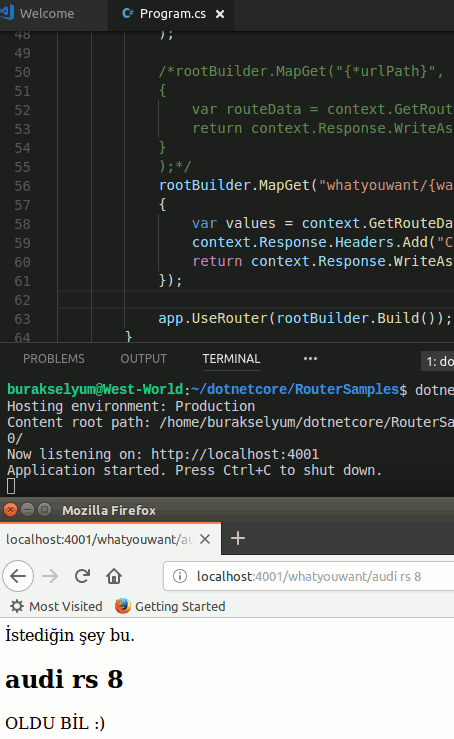Image resolution: width=454 pixels, height=739 pixels.
Task: Go back in Firefox
Action: click(x=18, y=576)
